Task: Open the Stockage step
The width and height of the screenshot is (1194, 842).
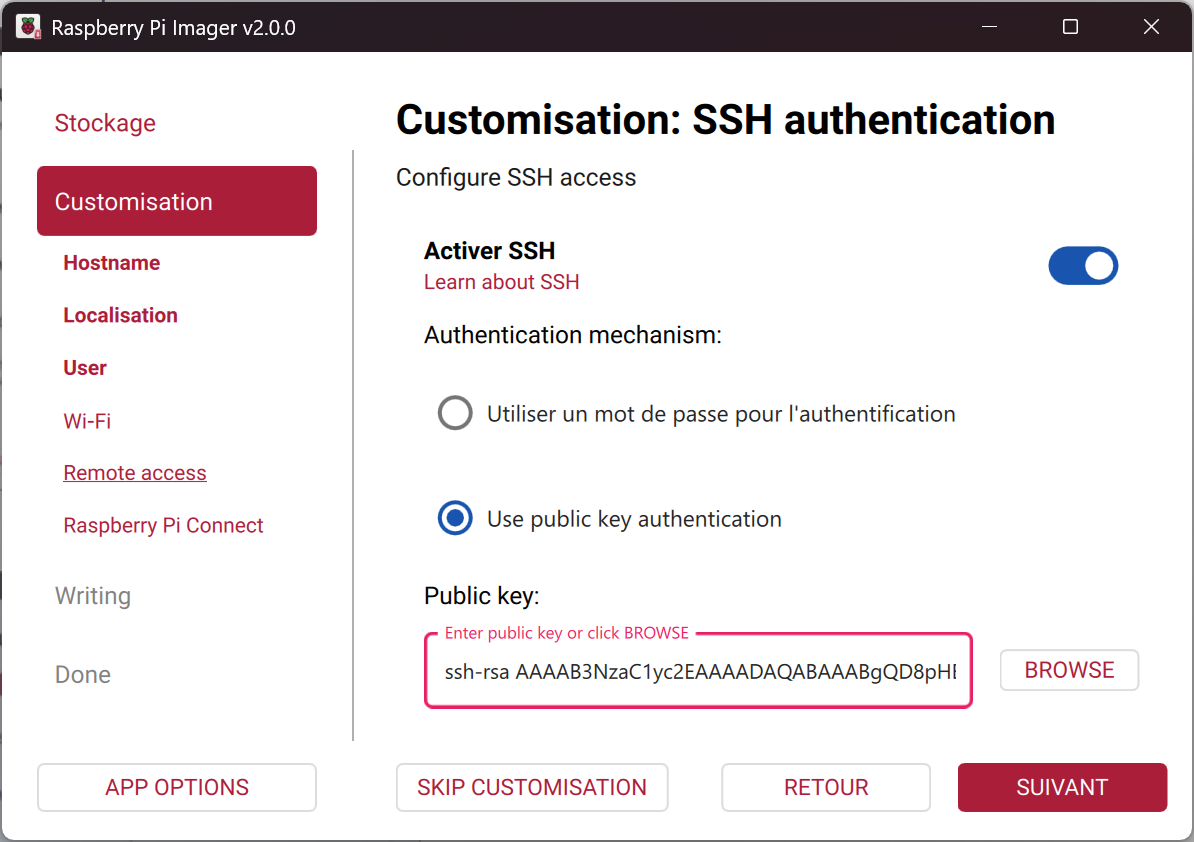Action: tap(105, 123)
